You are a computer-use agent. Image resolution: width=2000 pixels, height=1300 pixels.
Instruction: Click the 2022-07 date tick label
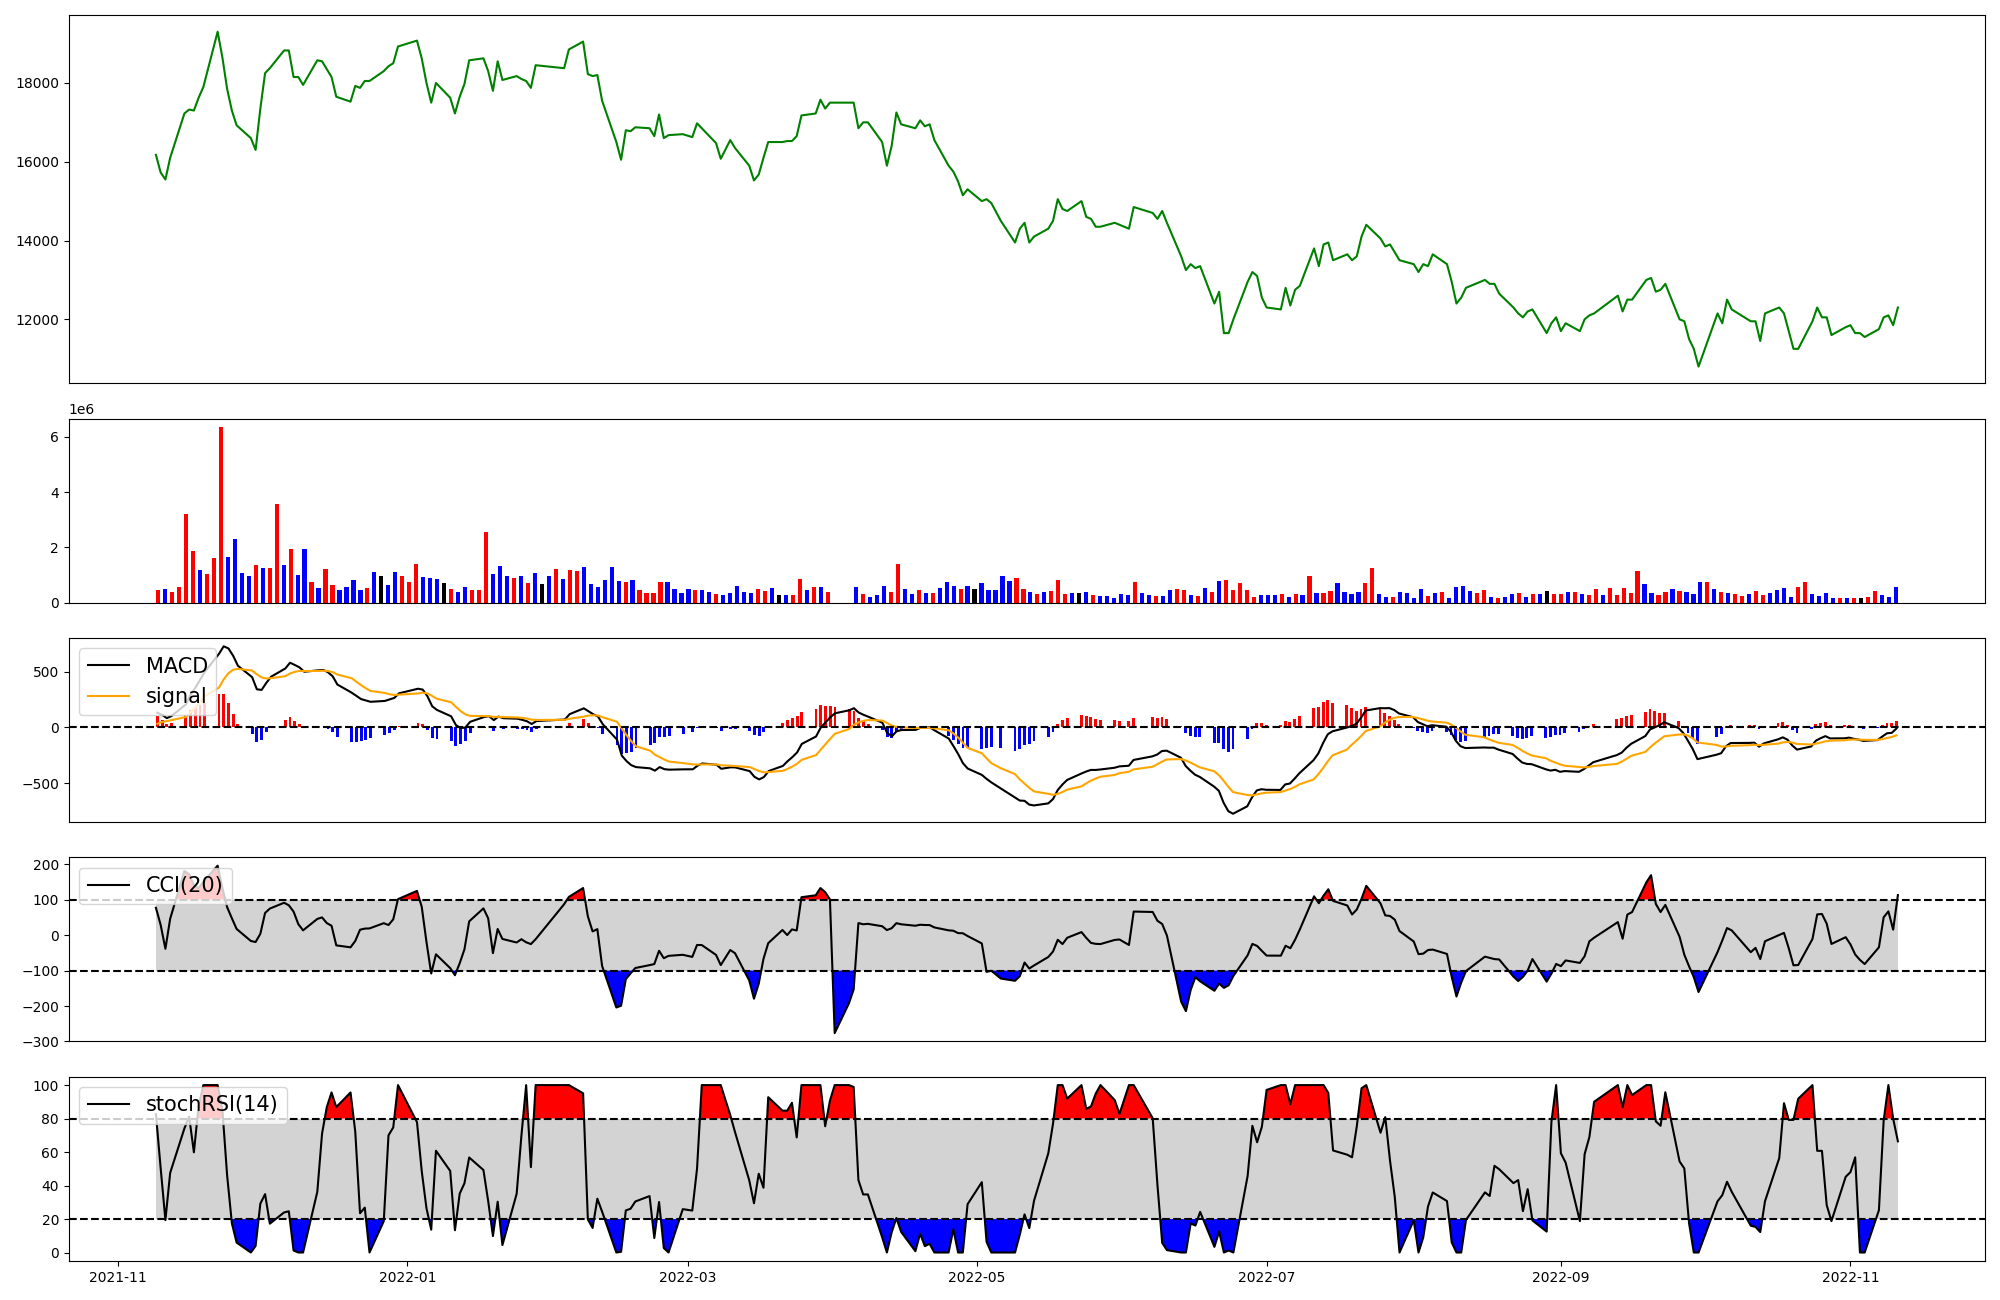coord(1267,1277)
